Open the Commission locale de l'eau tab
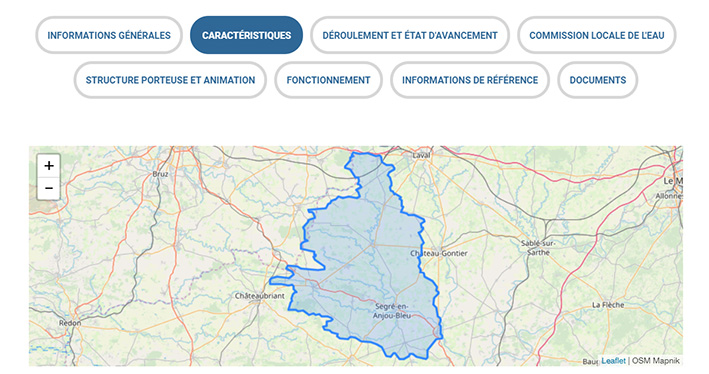 596,35
